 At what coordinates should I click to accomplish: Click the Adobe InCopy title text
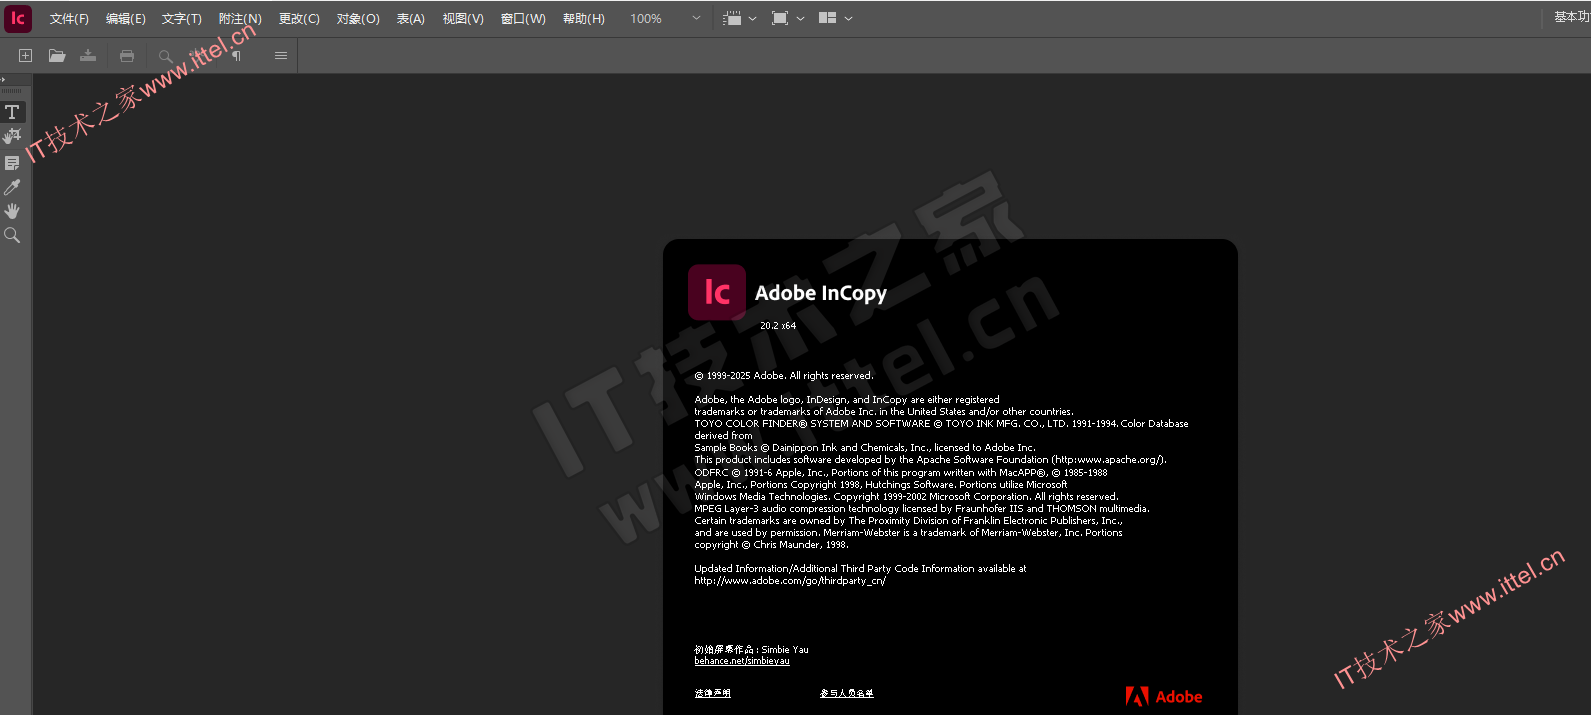click(821, 293)
